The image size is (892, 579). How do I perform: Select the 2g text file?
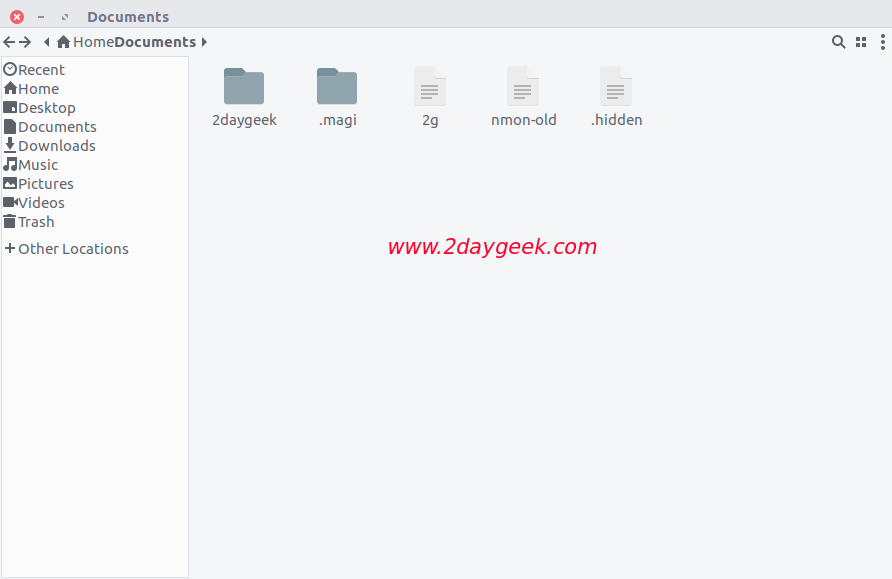click(x=430, y=97)
